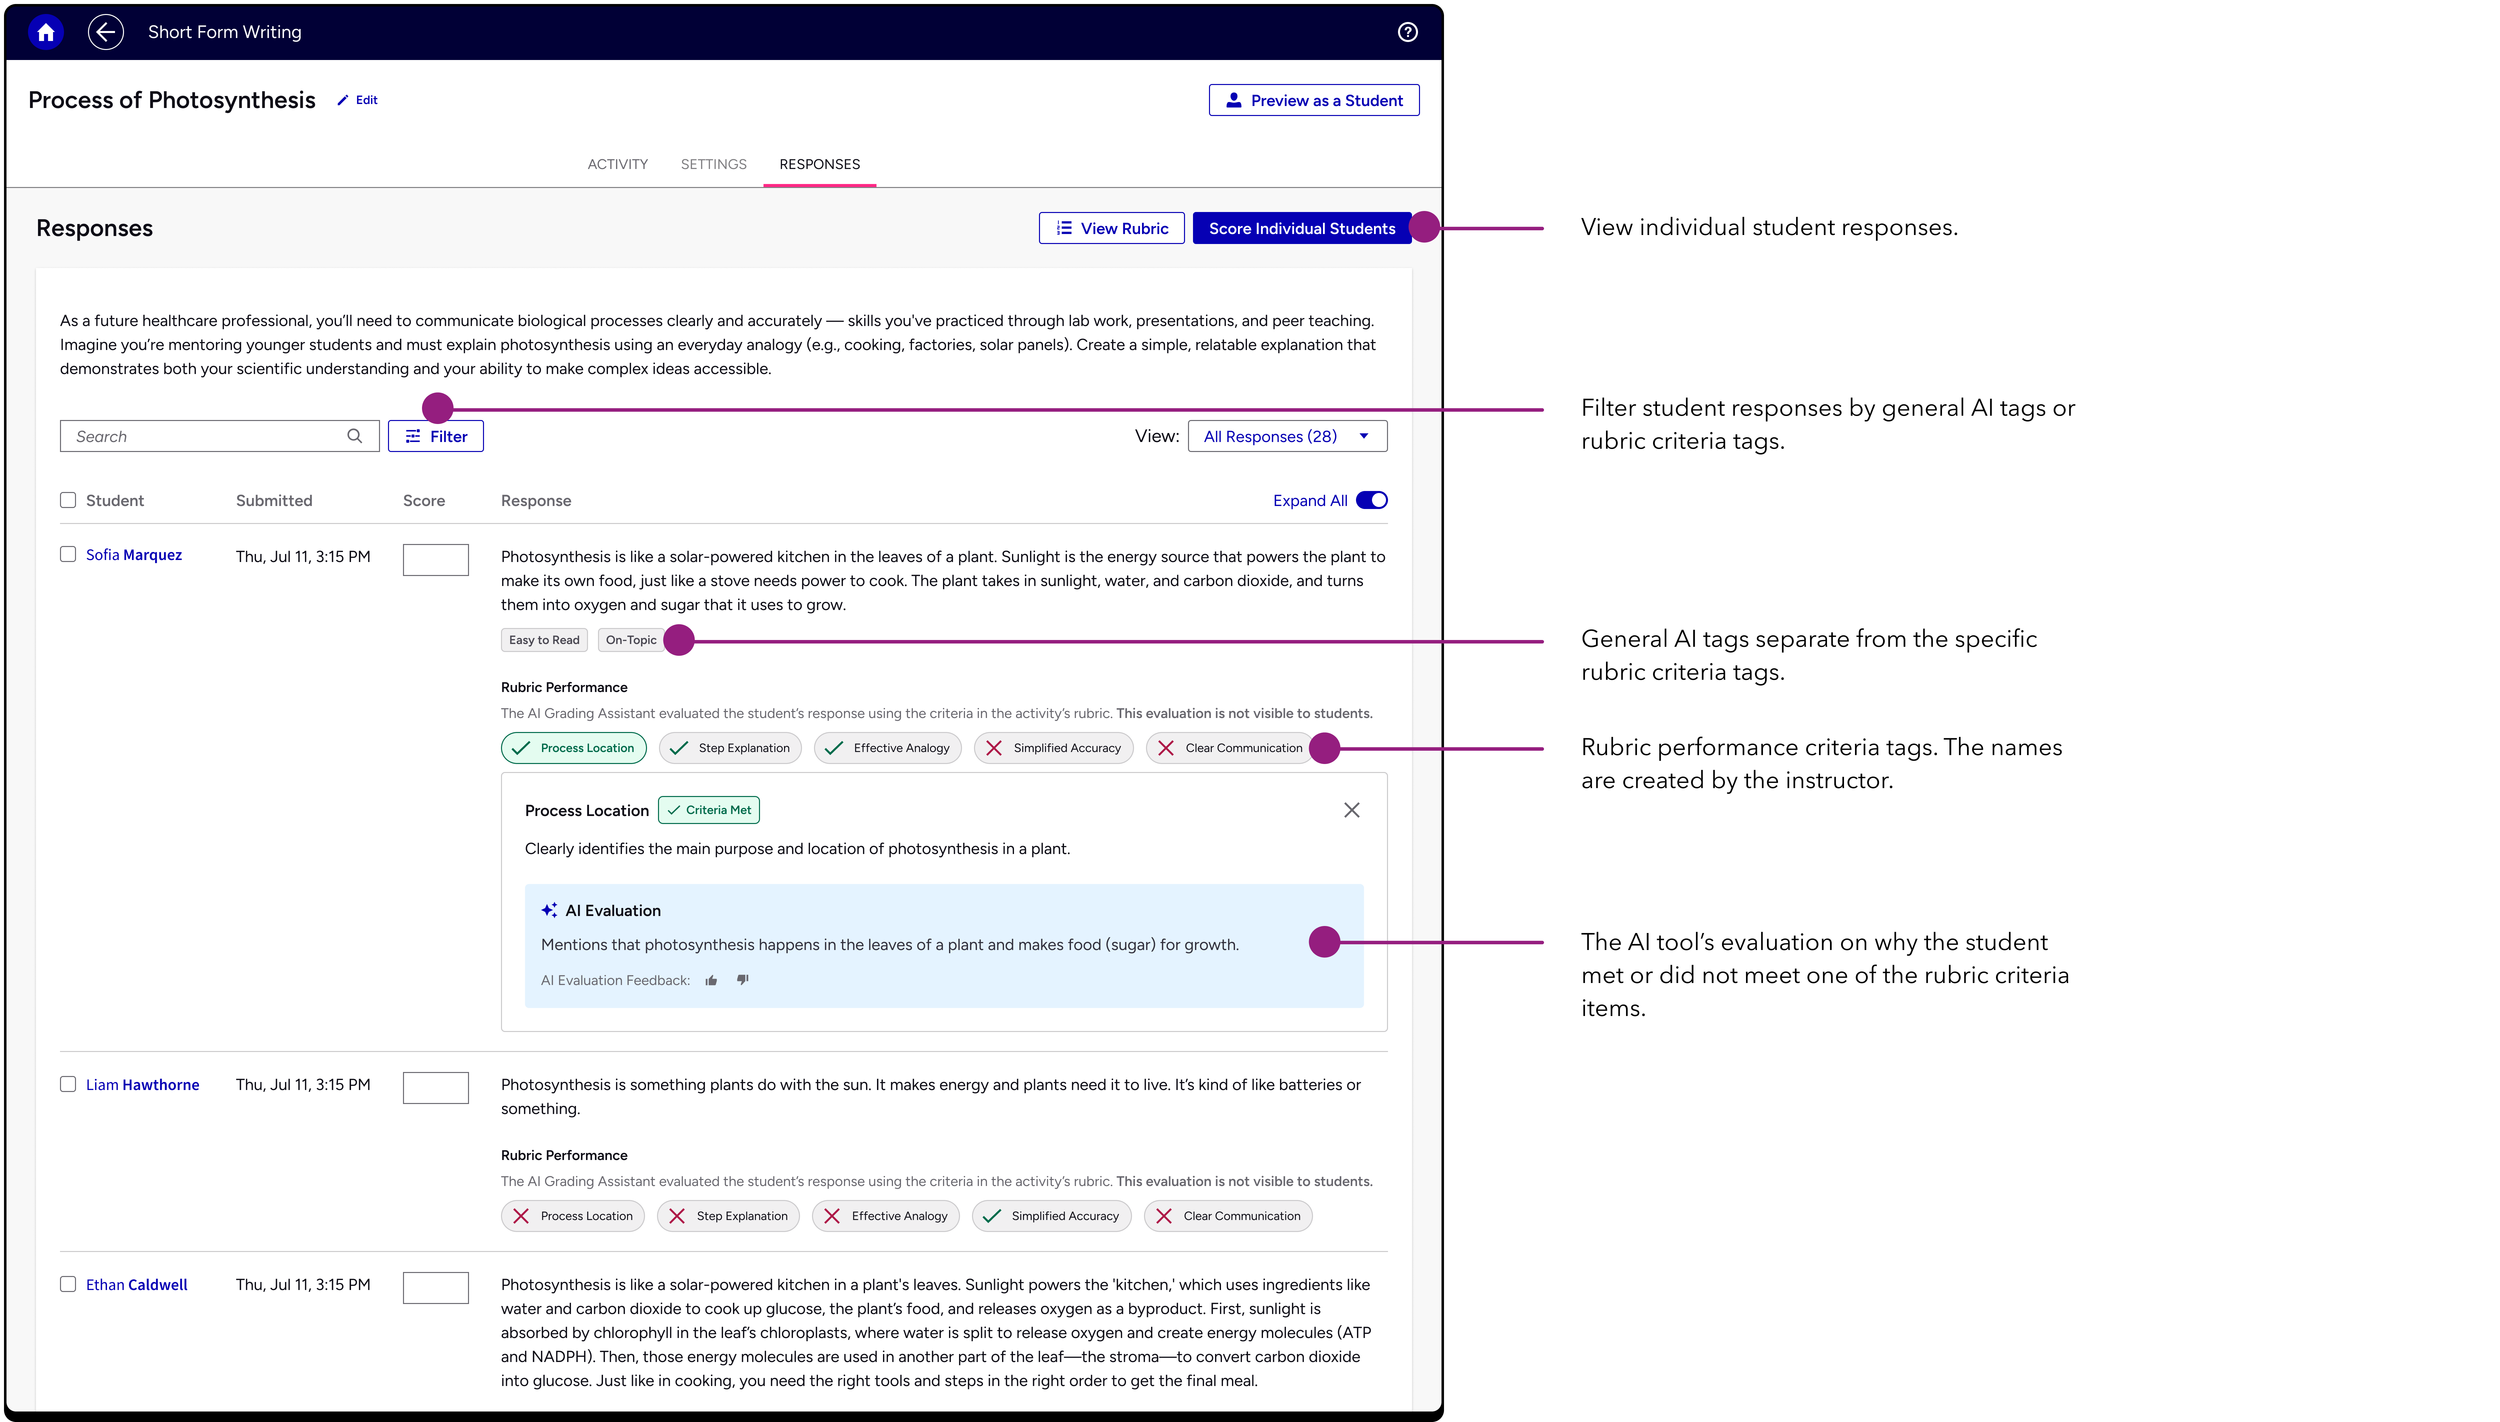The height and width of the screenshot is (1422, 2500).
Task: Switch to the Settings tab
Action: [x=713, y=164]
